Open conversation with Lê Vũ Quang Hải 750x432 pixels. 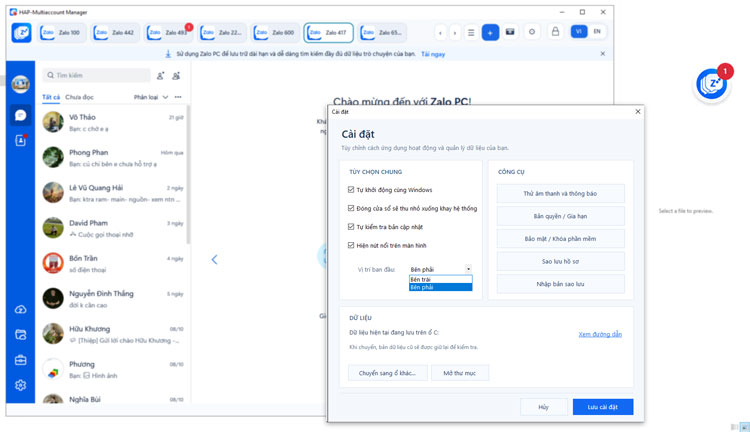[x=113, y=193]
